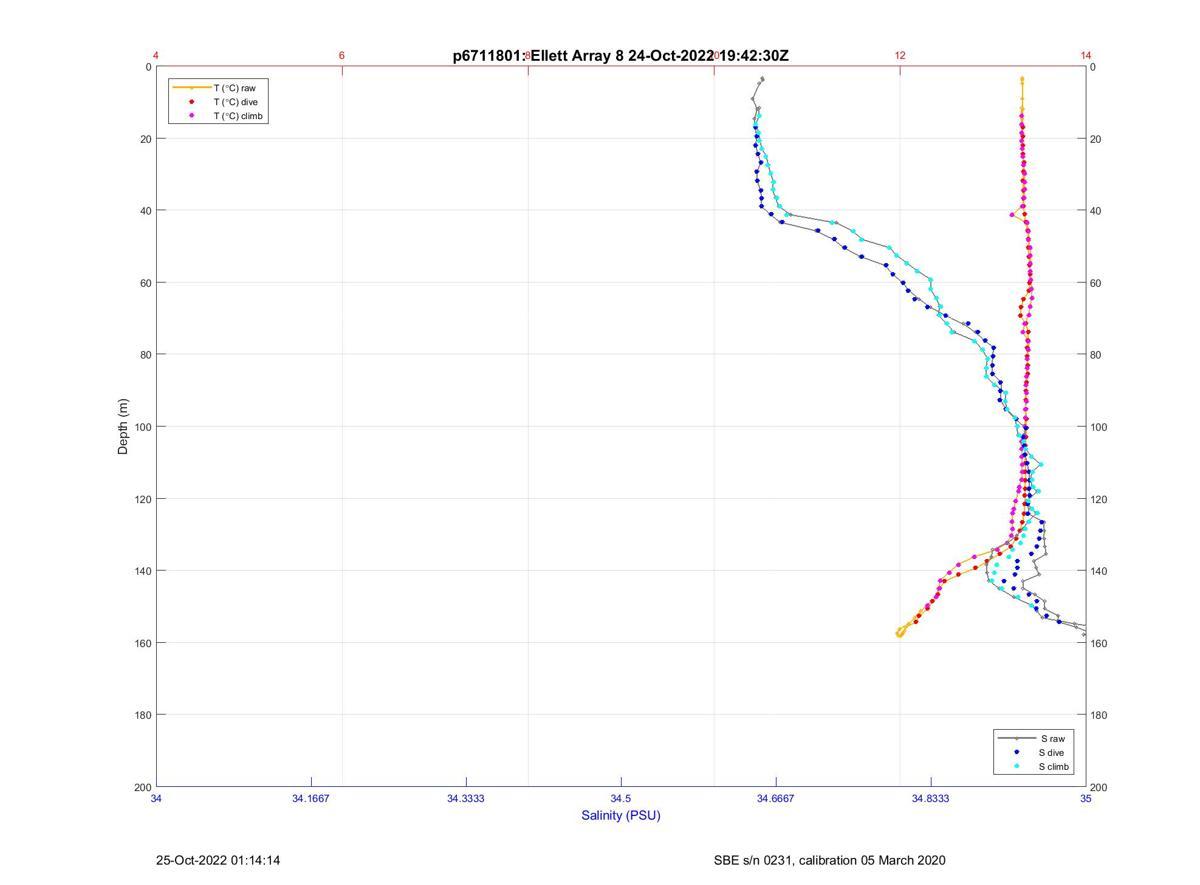
Task: Click the red dot marker for T dive legend
Action: click(x=191, y=102)
